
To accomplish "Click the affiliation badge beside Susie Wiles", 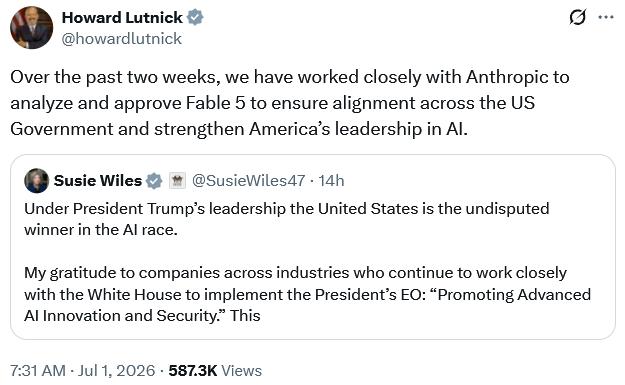I will coord(177,181).
